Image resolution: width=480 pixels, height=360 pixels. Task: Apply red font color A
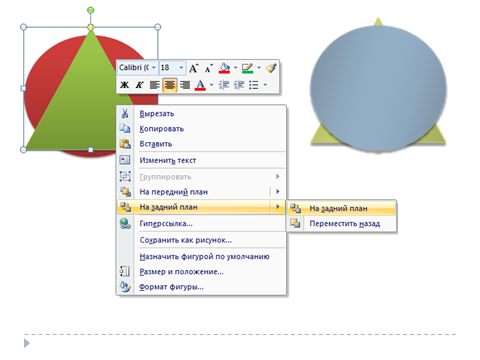coord(200,85)
